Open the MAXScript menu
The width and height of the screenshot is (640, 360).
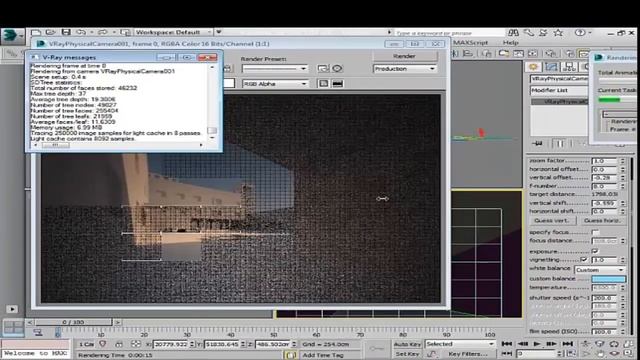click(470, 42)
